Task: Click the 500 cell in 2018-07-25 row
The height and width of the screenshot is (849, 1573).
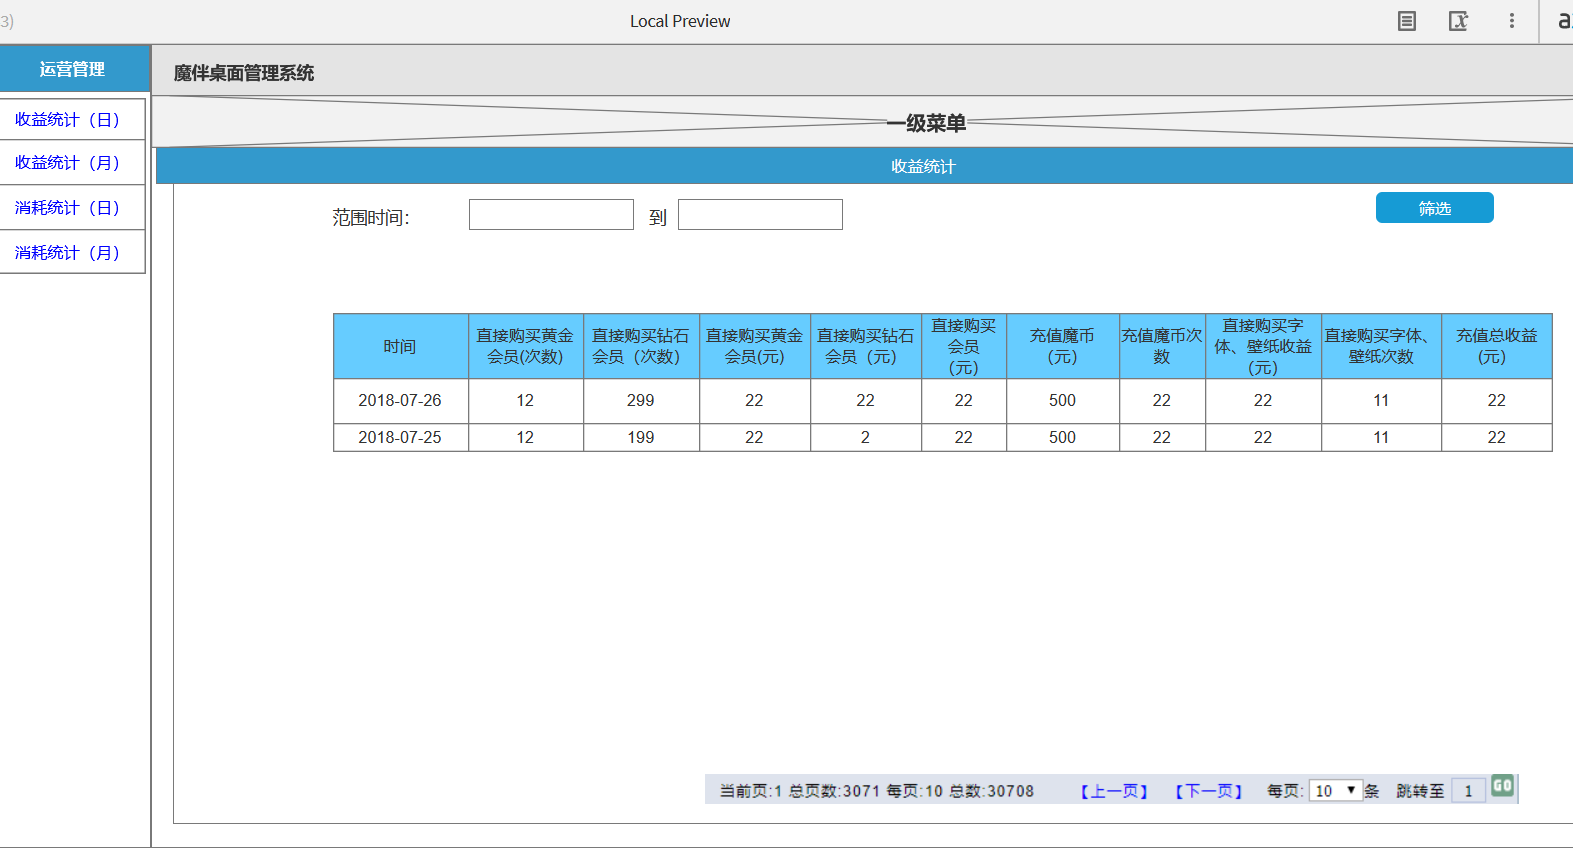Action: [1063, 437]
